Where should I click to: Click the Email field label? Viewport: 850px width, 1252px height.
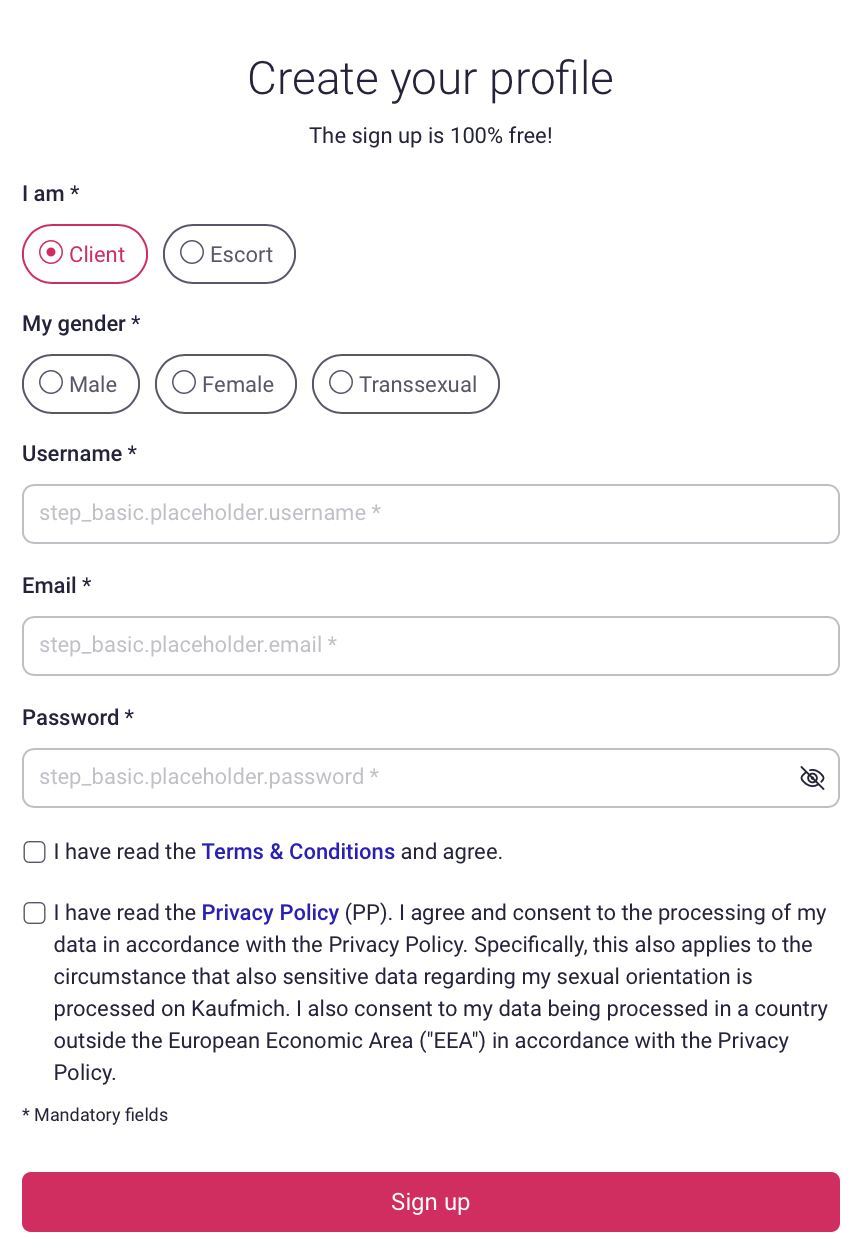coord(57,586)
